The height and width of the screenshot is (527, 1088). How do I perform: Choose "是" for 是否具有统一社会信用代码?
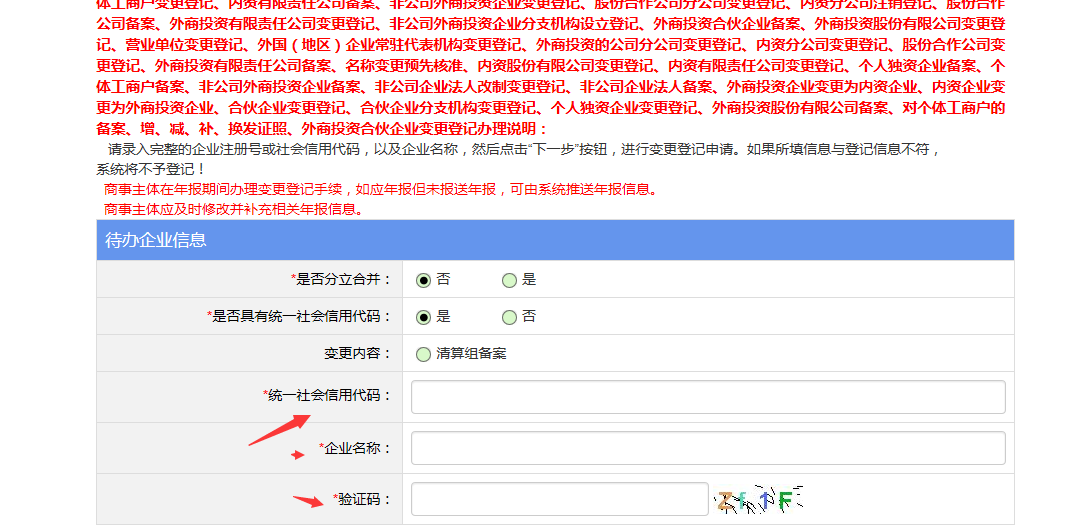[424, 317]
